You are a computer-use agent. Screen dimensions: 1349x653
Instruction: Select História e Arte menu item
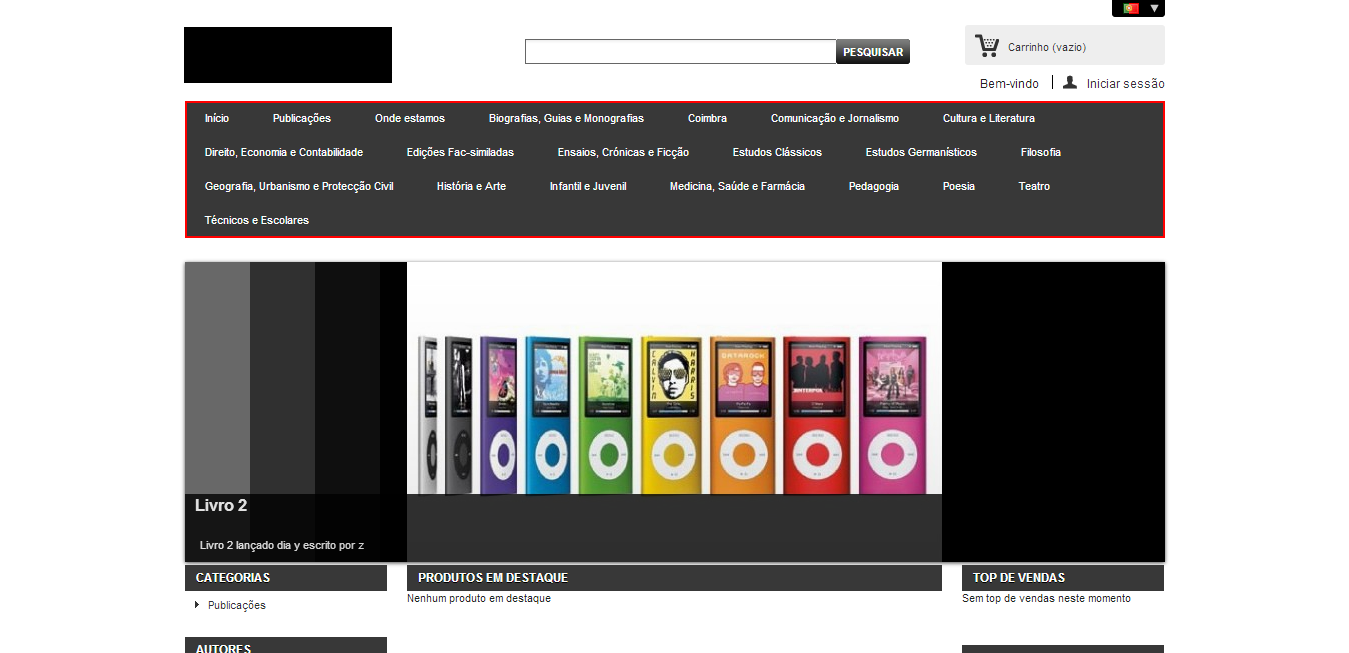pyautogui.click(x=471, y=186)
